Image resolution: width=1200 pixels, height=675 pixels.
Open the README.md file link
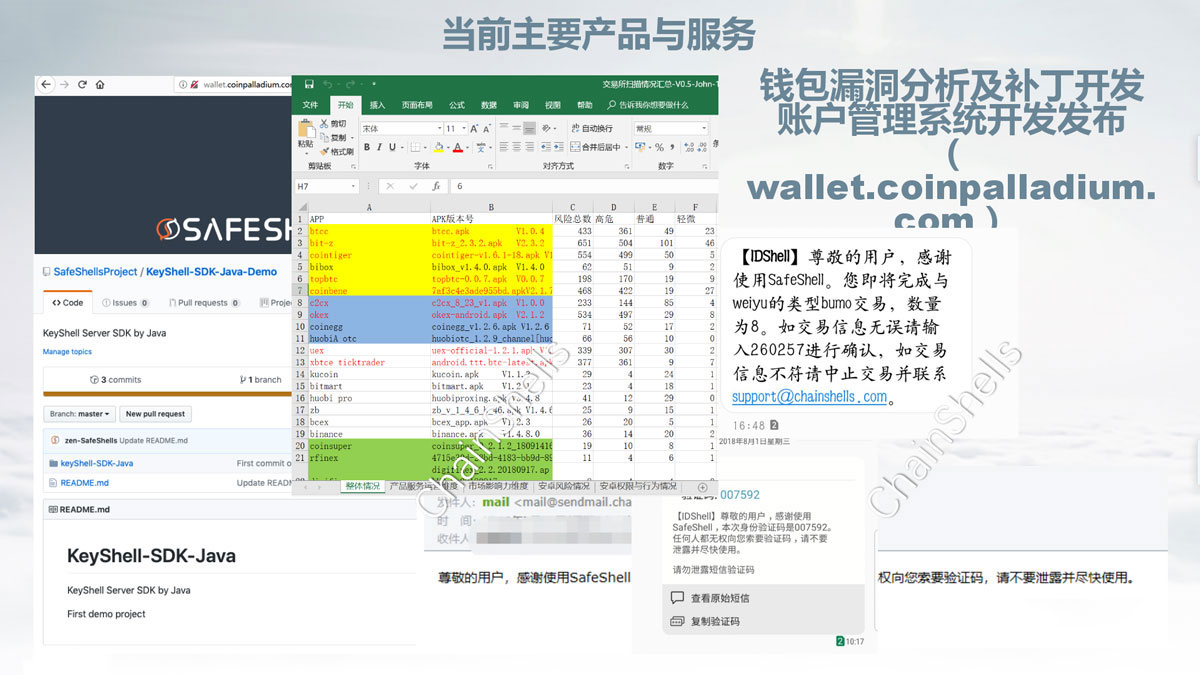84,483
